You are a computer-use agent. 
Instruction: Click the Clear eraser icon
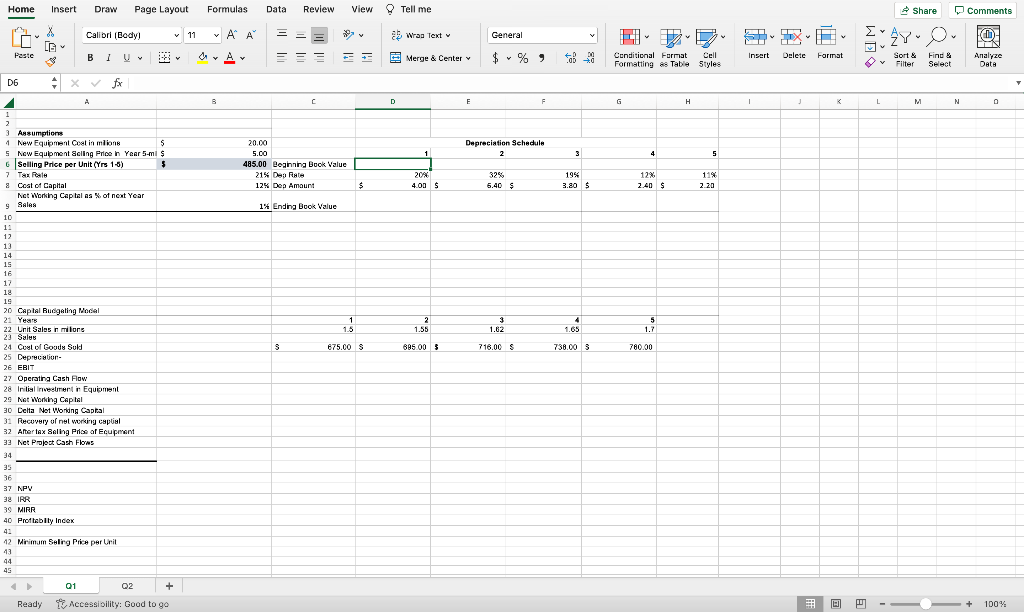pyautogui.click(x=871, y=62)
